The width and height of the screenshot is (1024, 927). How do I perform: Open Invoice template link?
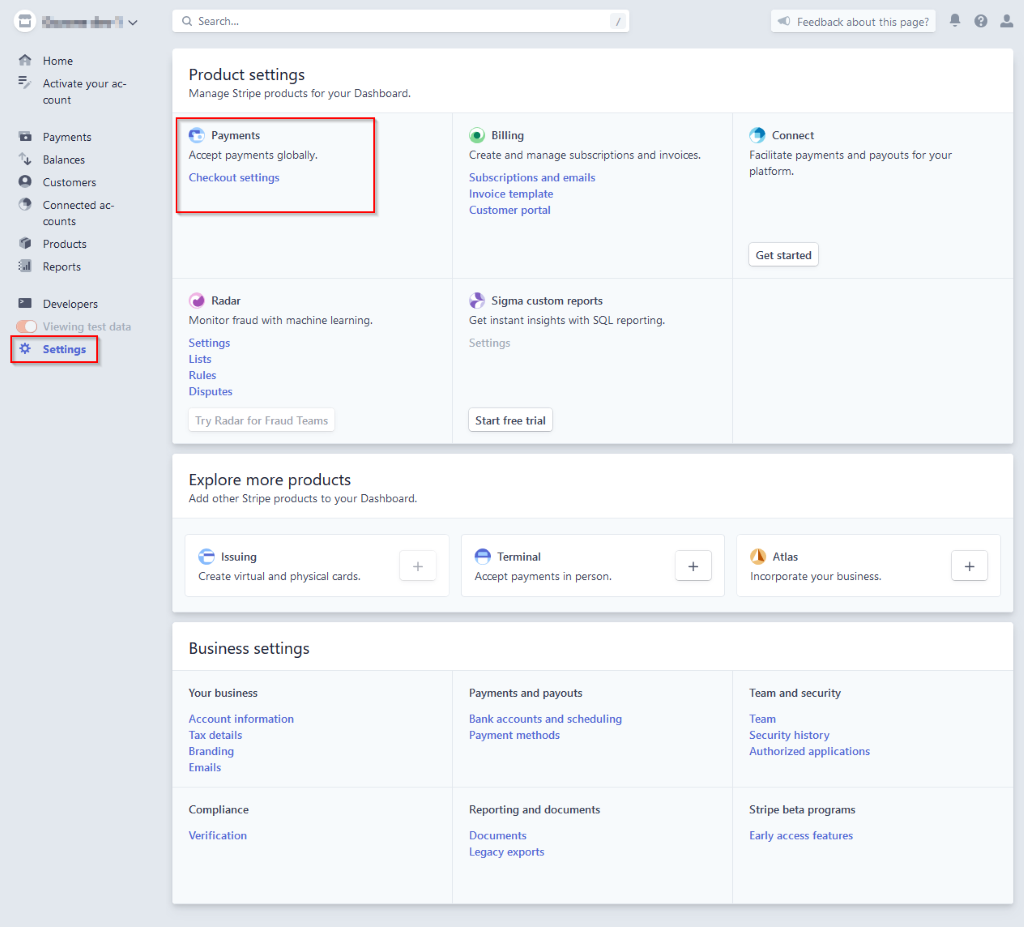511,193
